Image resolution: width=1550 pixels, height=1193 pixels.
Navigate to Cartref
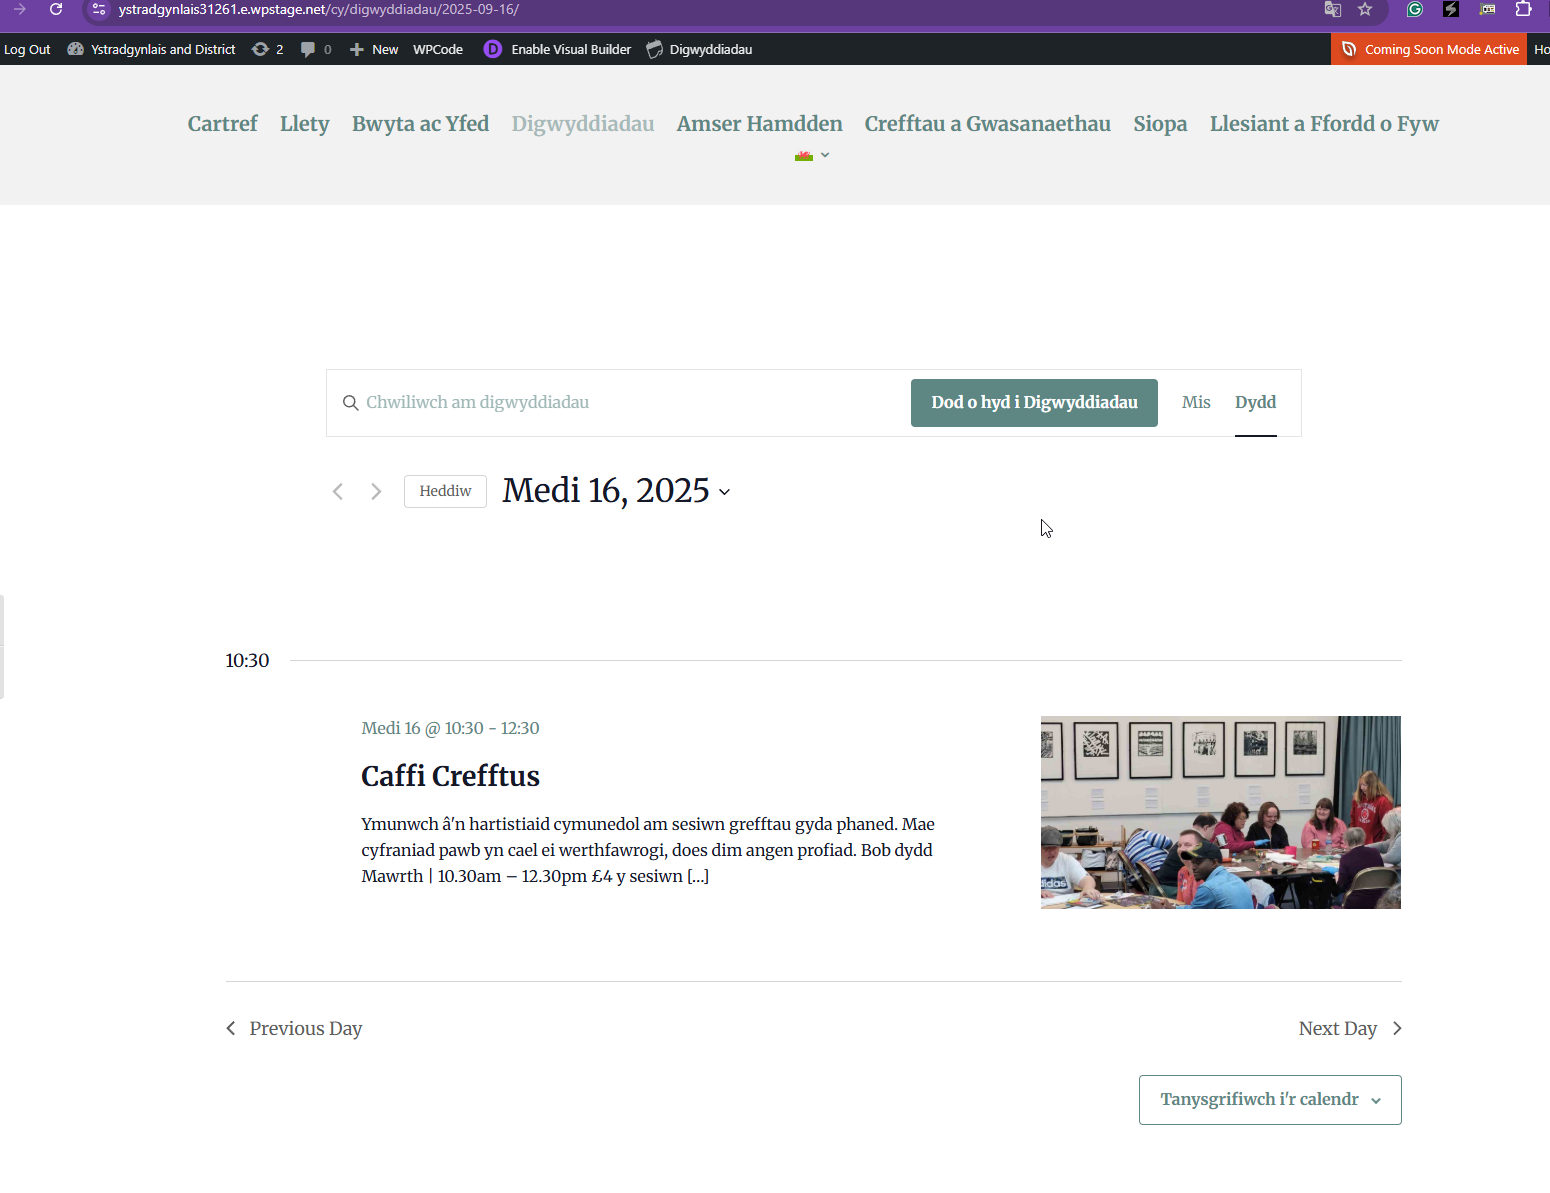pos(222,123)
